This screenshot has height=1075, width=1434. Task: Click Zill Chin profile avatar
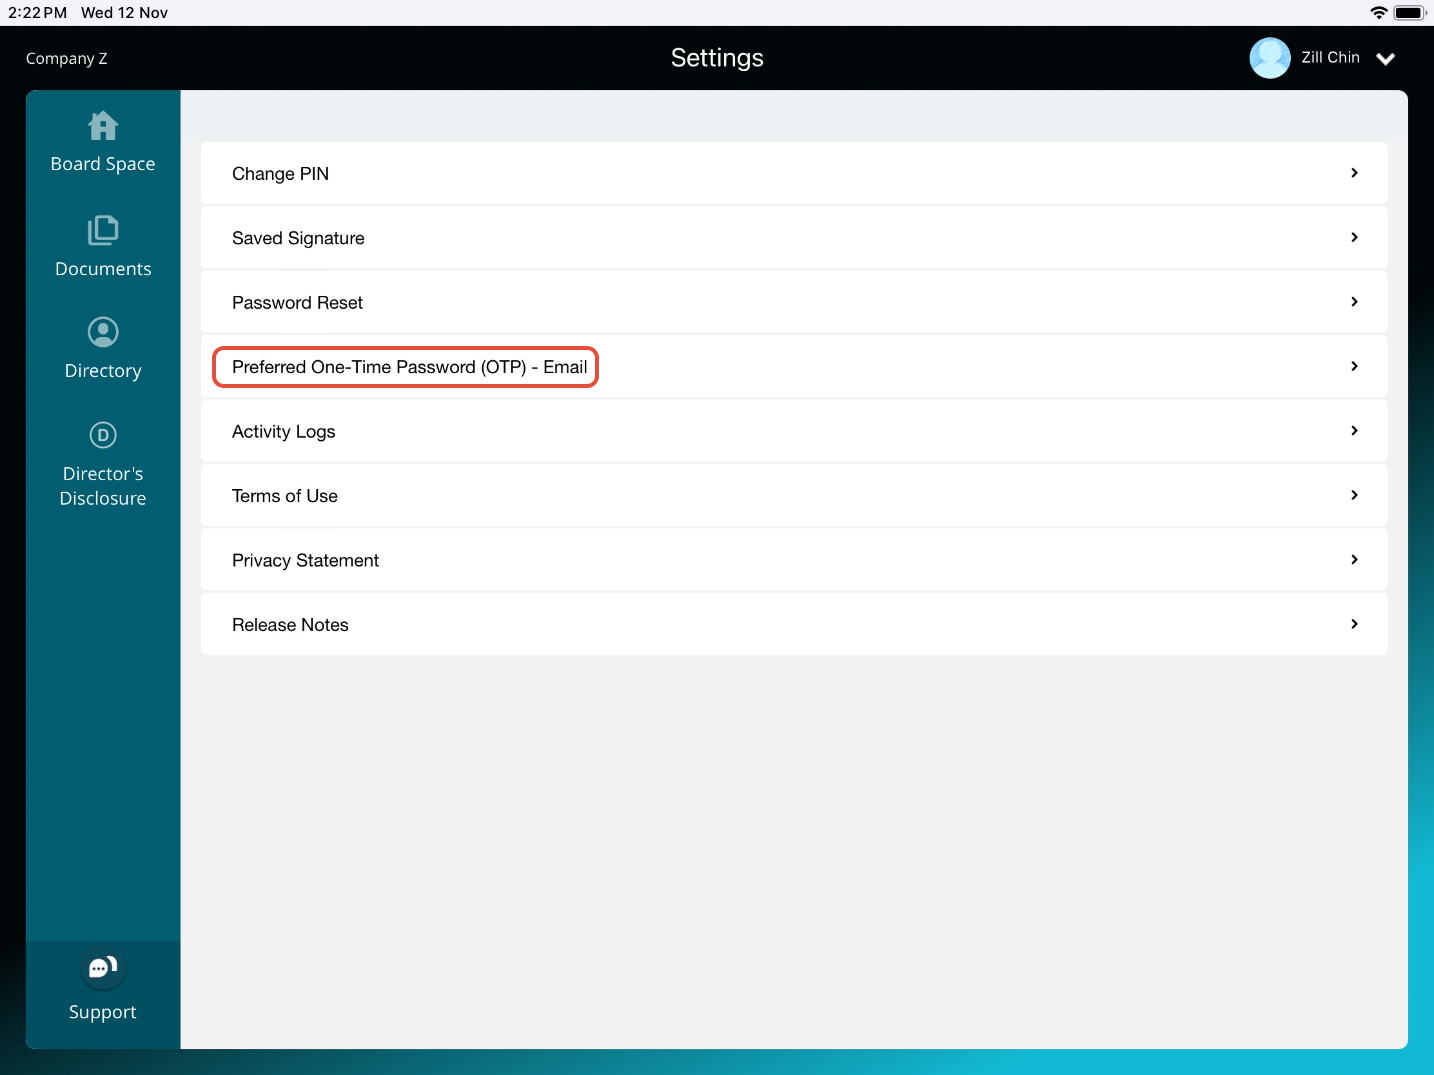[1270, 58]
